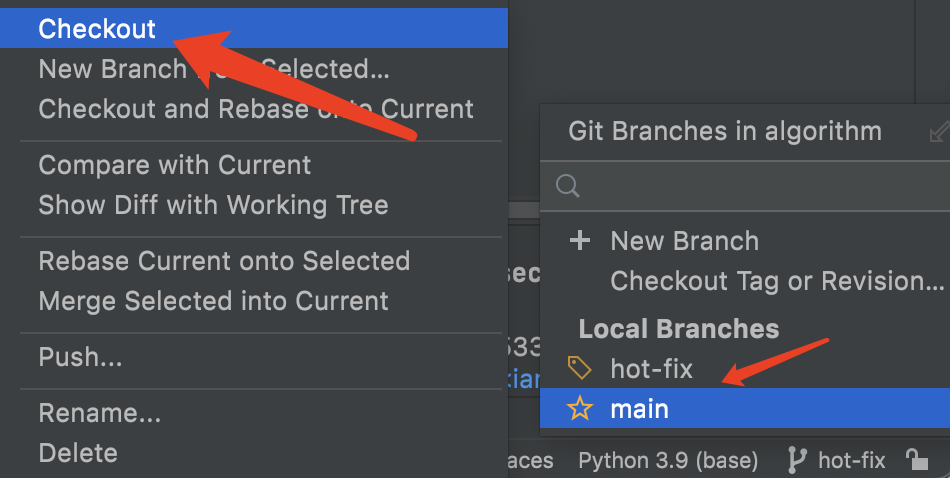Click Delete in the branch menu
Image resolution: width=950 pixels, height=478 pixels.
(x=78, y=452)
